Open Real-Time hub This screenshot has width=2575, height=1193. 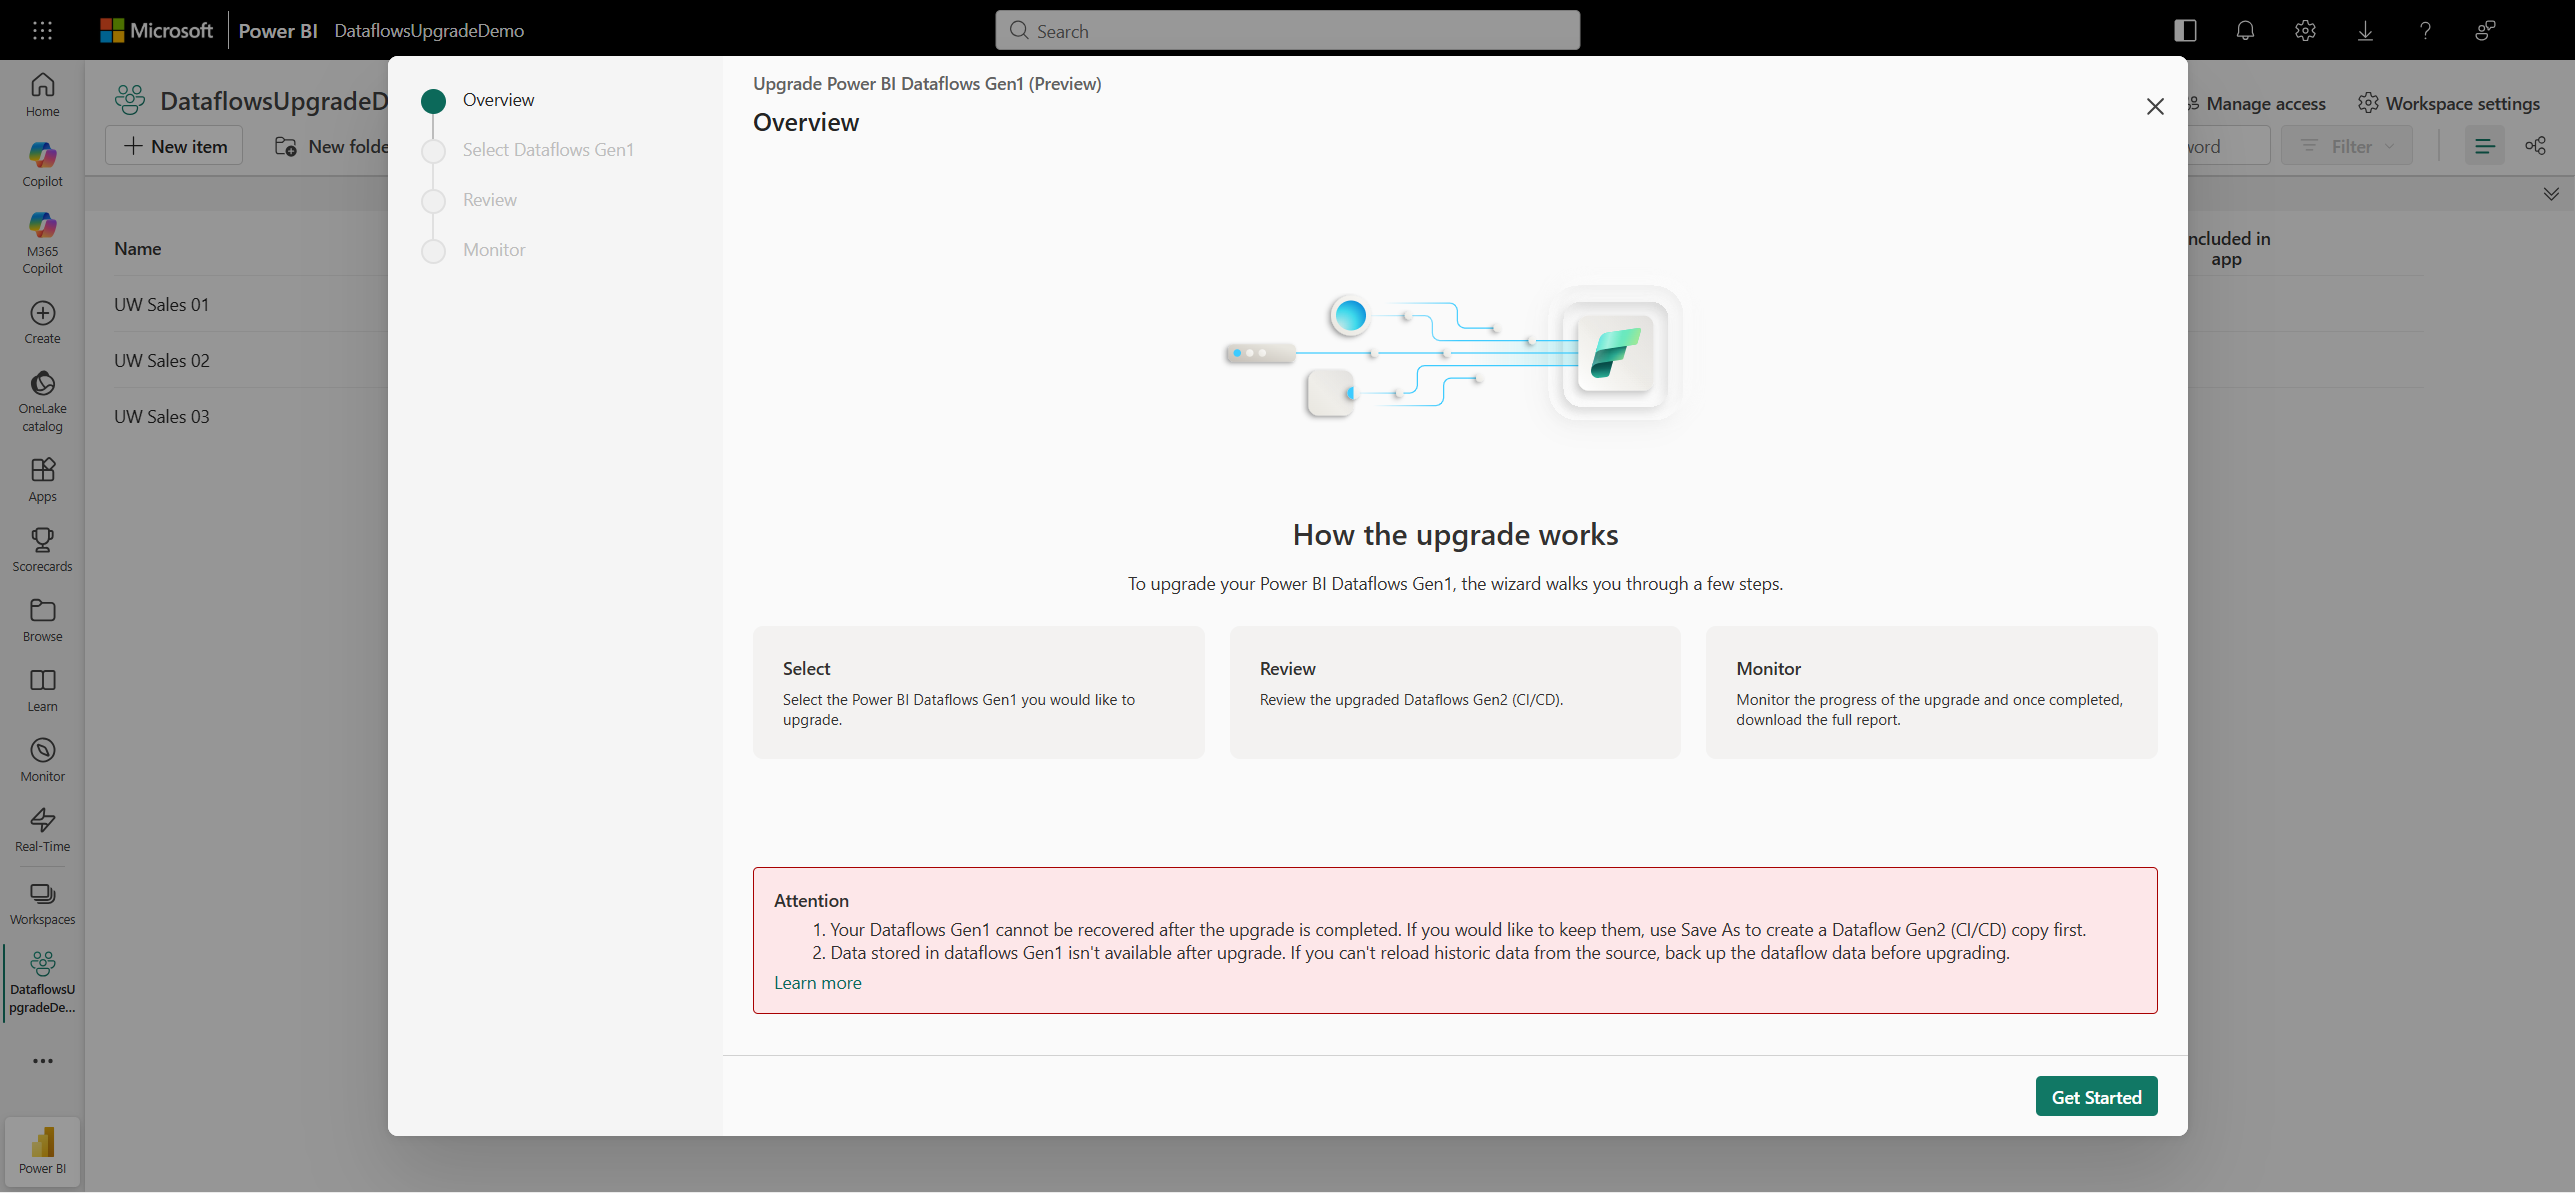pos(42,830)
